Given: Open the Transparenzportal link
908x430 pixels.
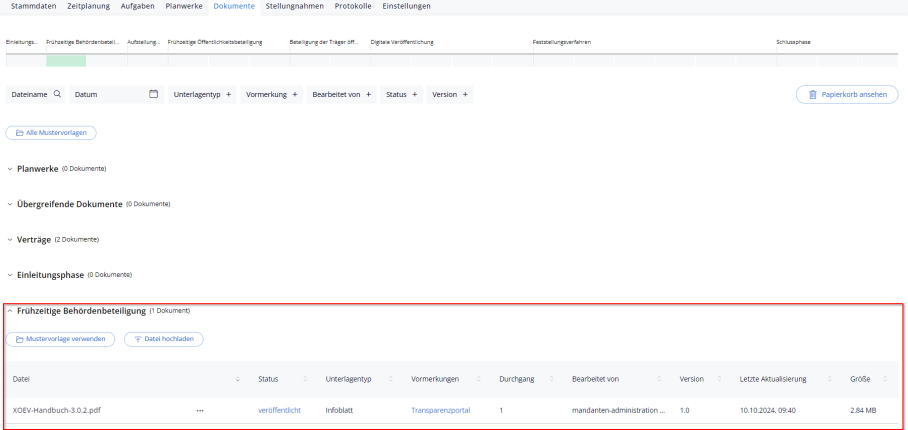Looking at the screenshot, I should [x=440, y=410].
